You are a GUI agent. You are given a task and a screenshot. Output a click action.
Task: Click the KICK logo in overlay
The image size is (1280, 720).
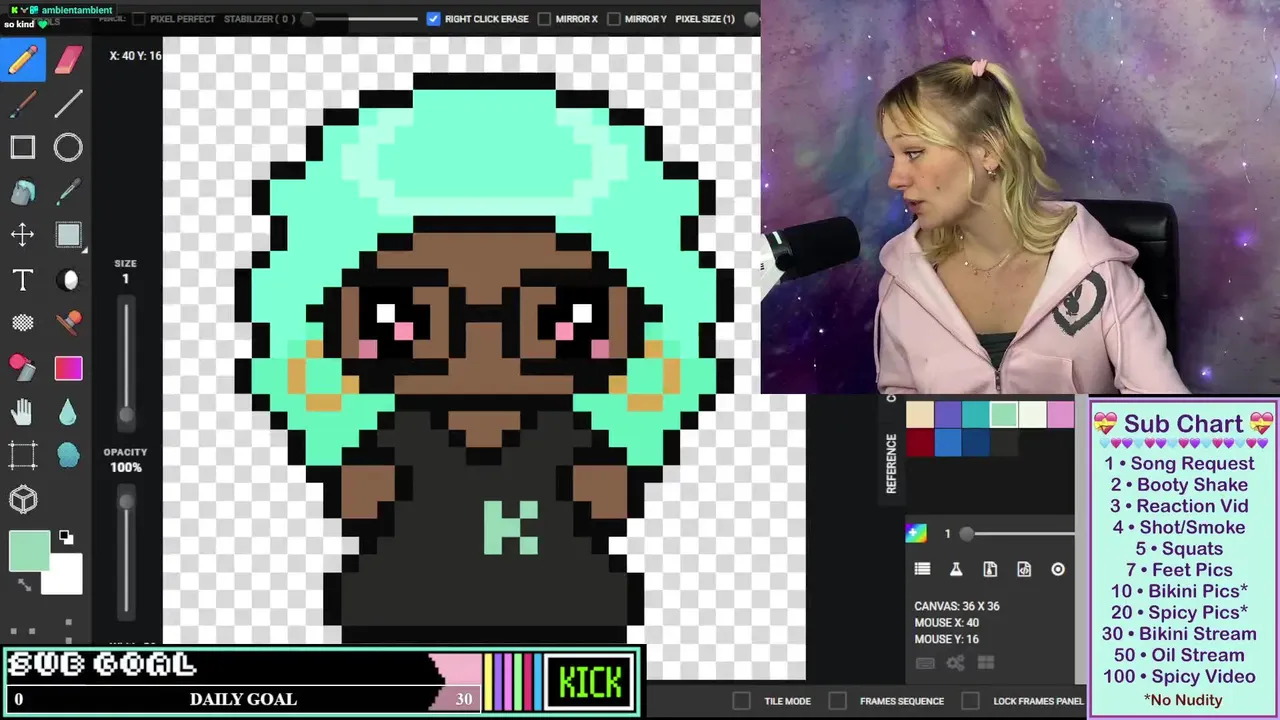[590, 682]
